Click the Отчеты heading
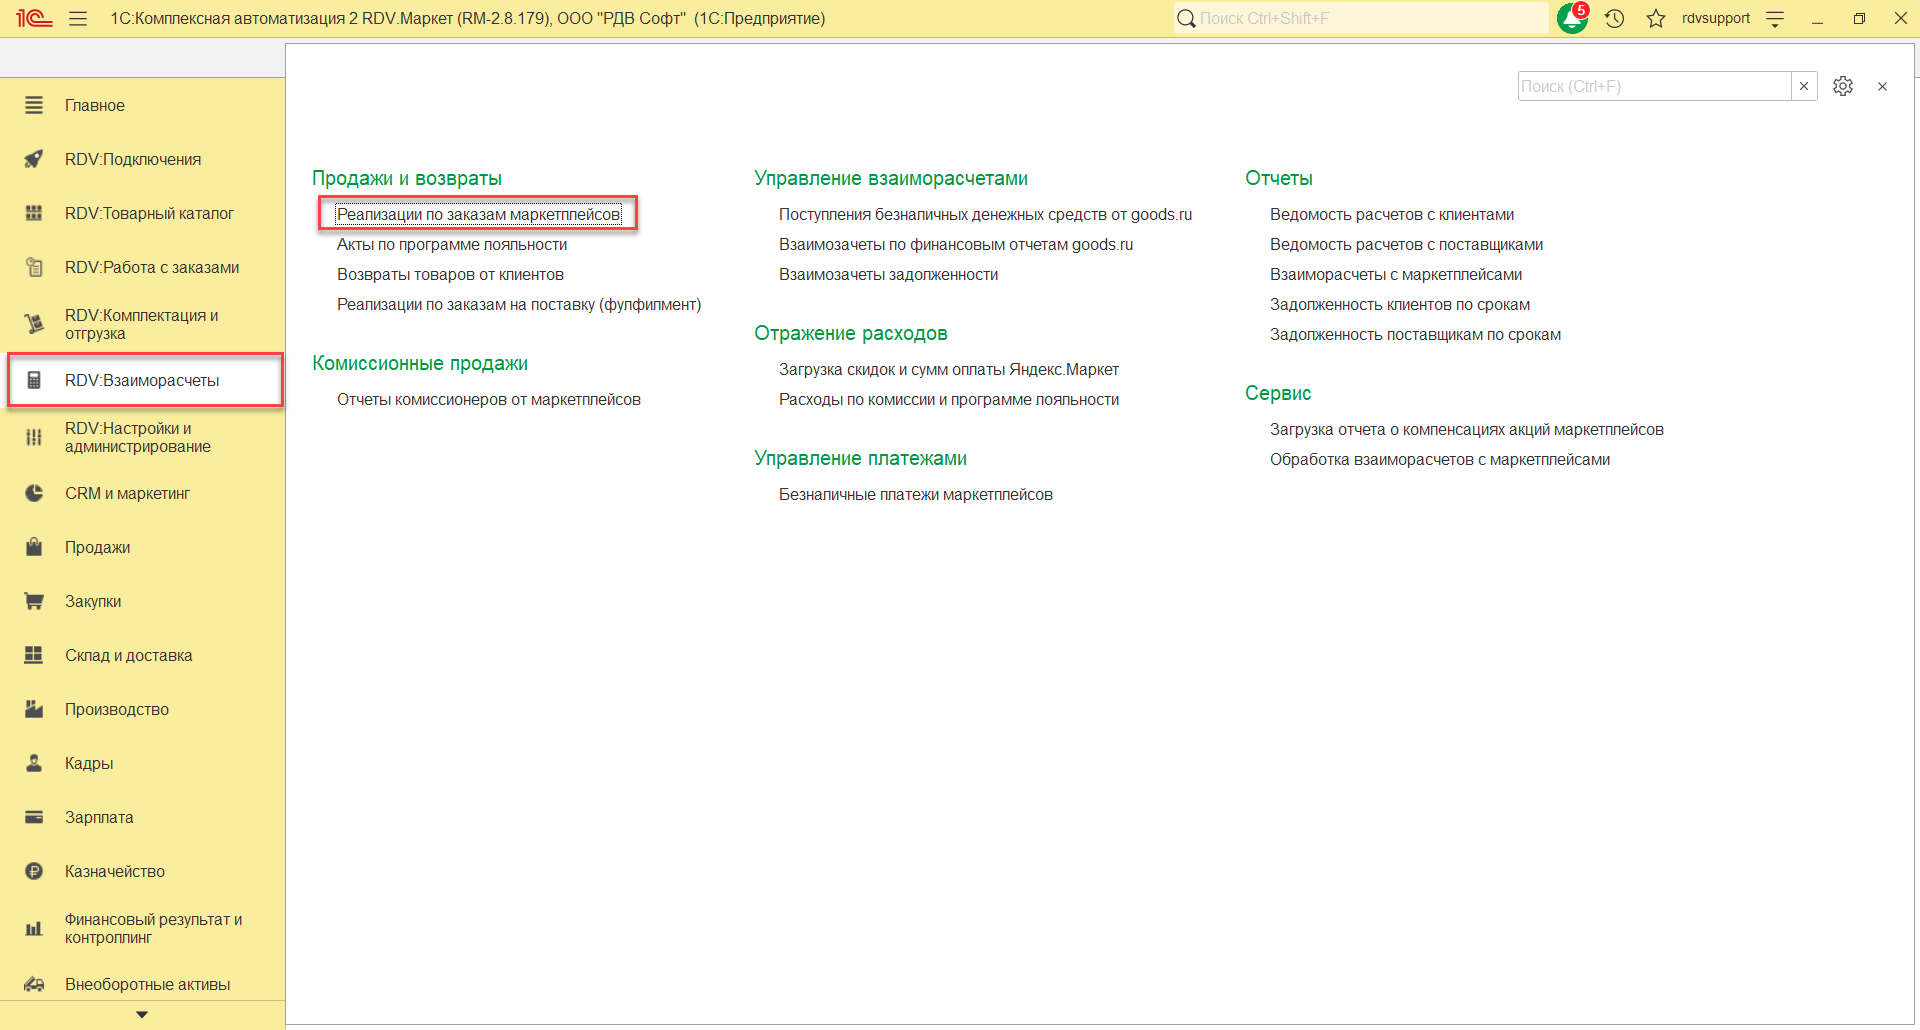Image resolution: width=1920 pixels, height=1030 pixels. coord(1279,178)
